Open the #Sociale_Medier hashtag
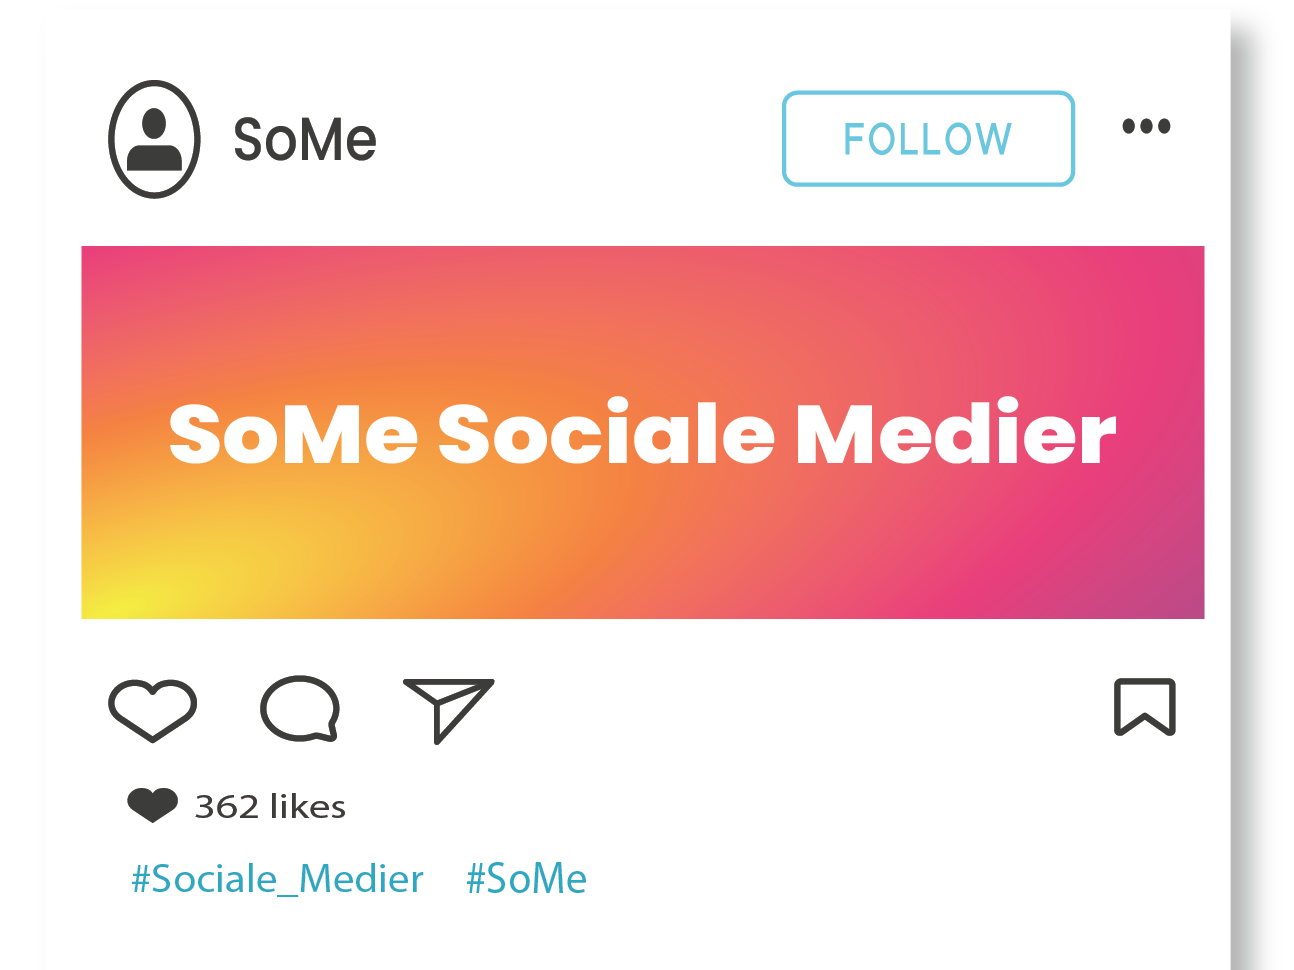The width and height of the screenshot is (1294, 970). point(277,879)
